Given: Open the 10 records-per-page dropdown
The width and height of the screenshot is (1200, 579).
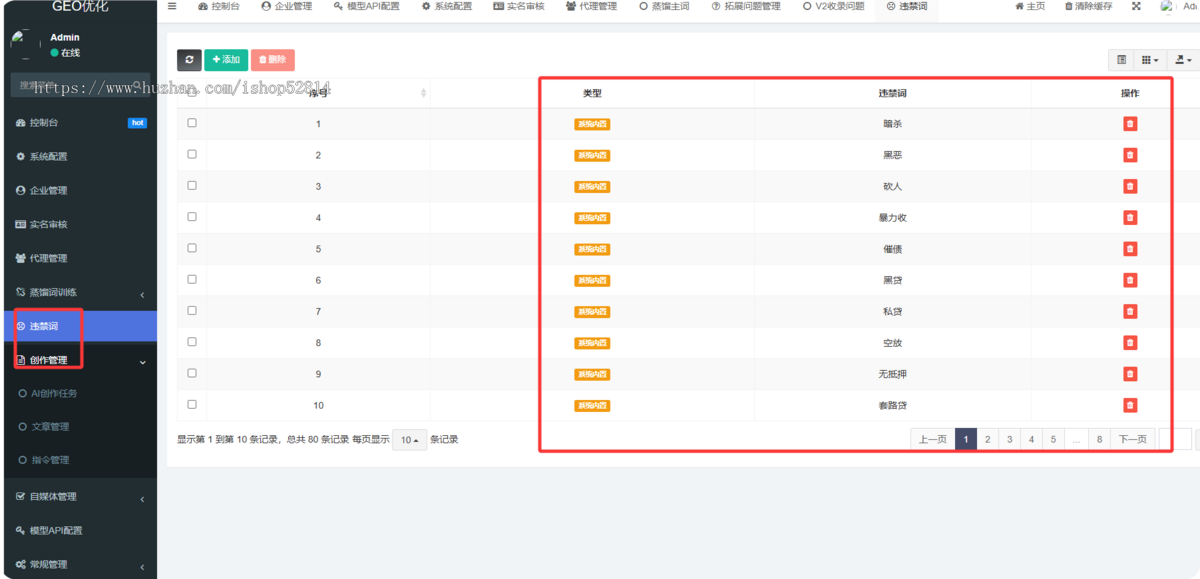Looking at the screenshot, I should point(409,440).
